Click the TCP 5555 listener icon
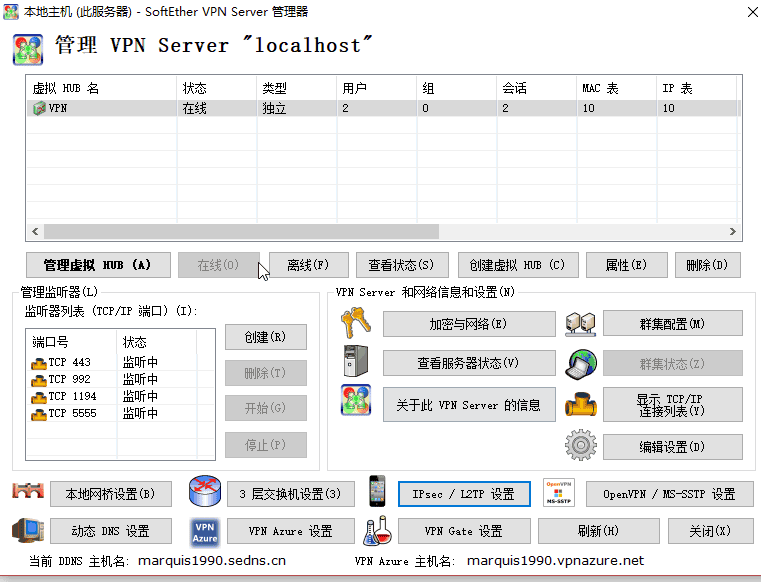Image resolution: width=761 pixels, height=582 pixels. [x=39, y=415]
